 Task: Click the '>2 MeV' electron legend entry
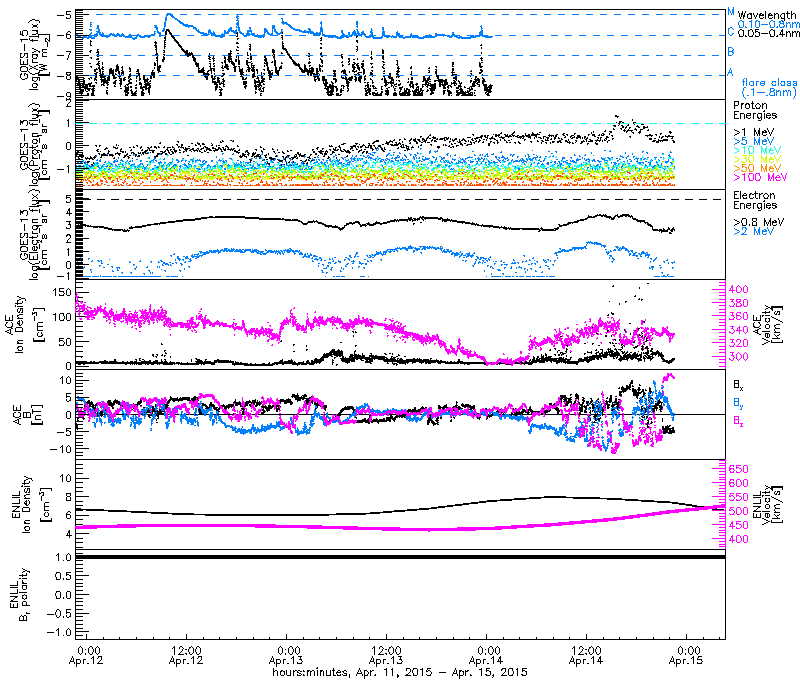754,231
